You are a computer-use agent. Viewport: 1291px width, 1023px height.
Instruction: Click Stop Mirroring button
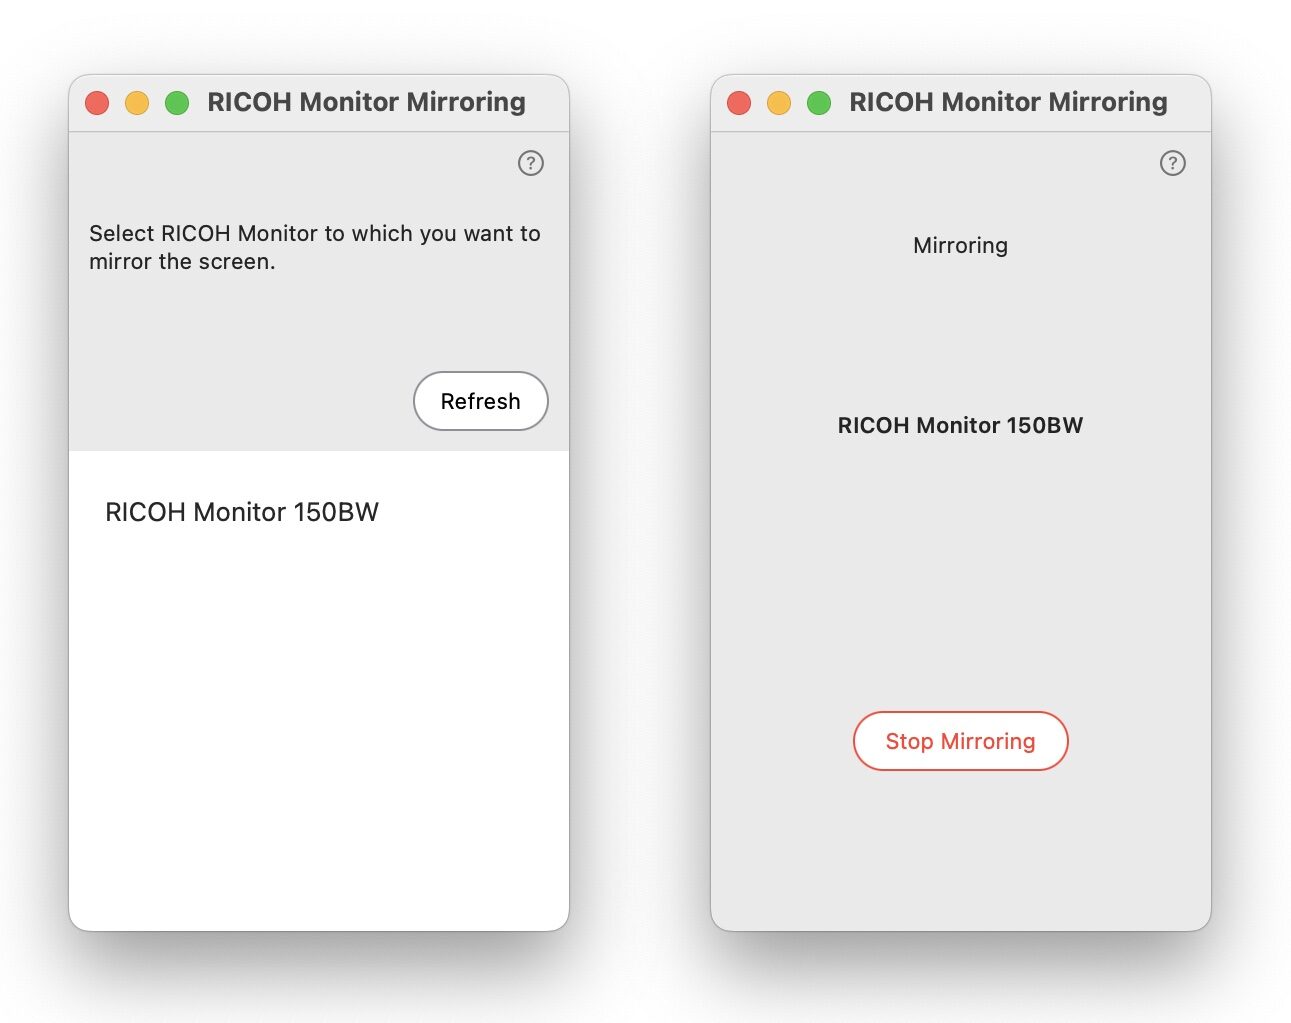pyautogui.click(x=961, y=741)
